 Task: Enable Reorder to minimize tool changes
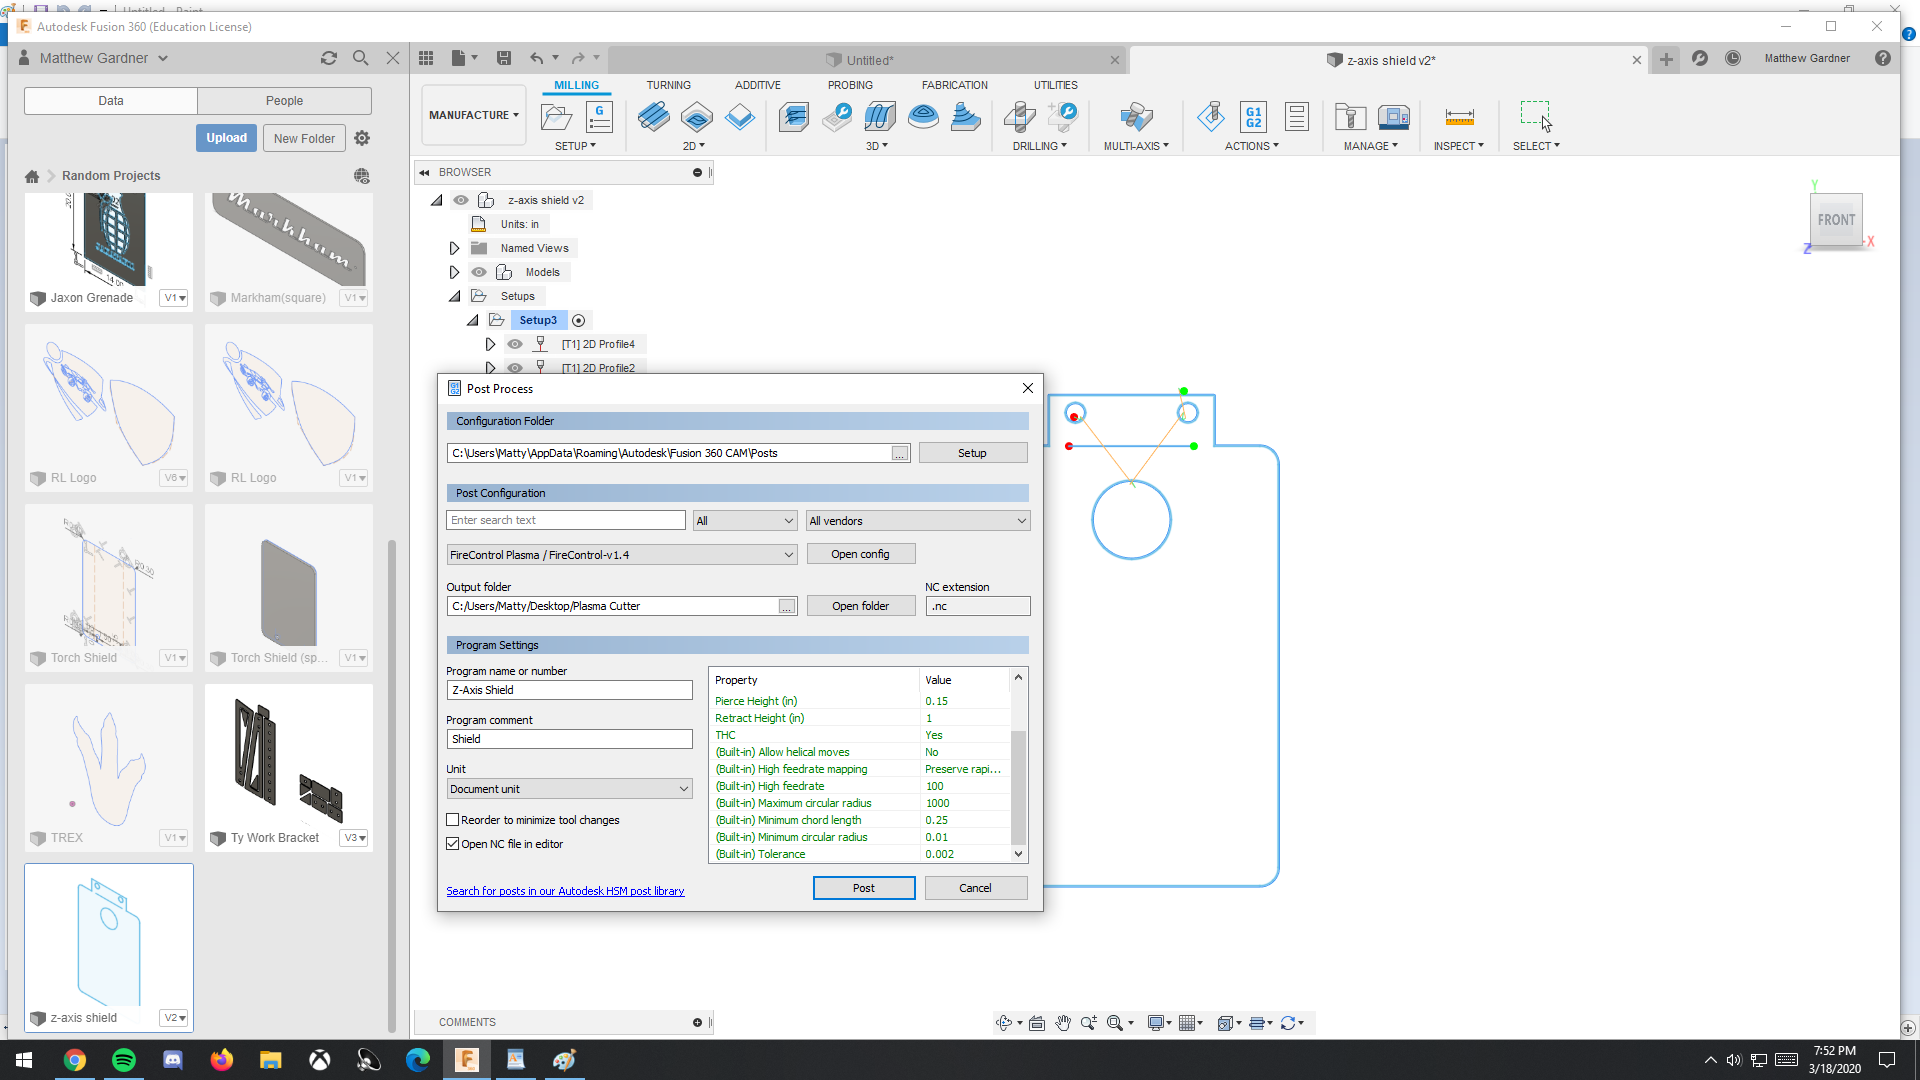tap(453, 820)
